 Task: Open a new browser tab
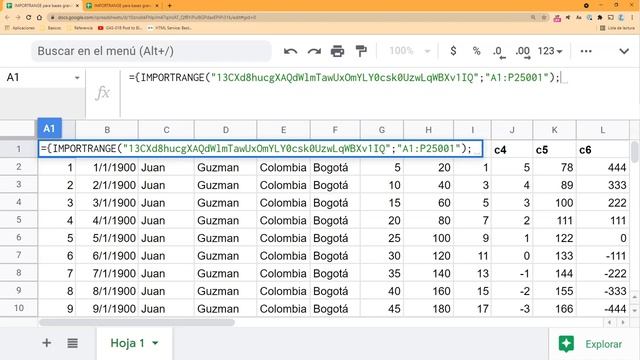pos(169,6)
